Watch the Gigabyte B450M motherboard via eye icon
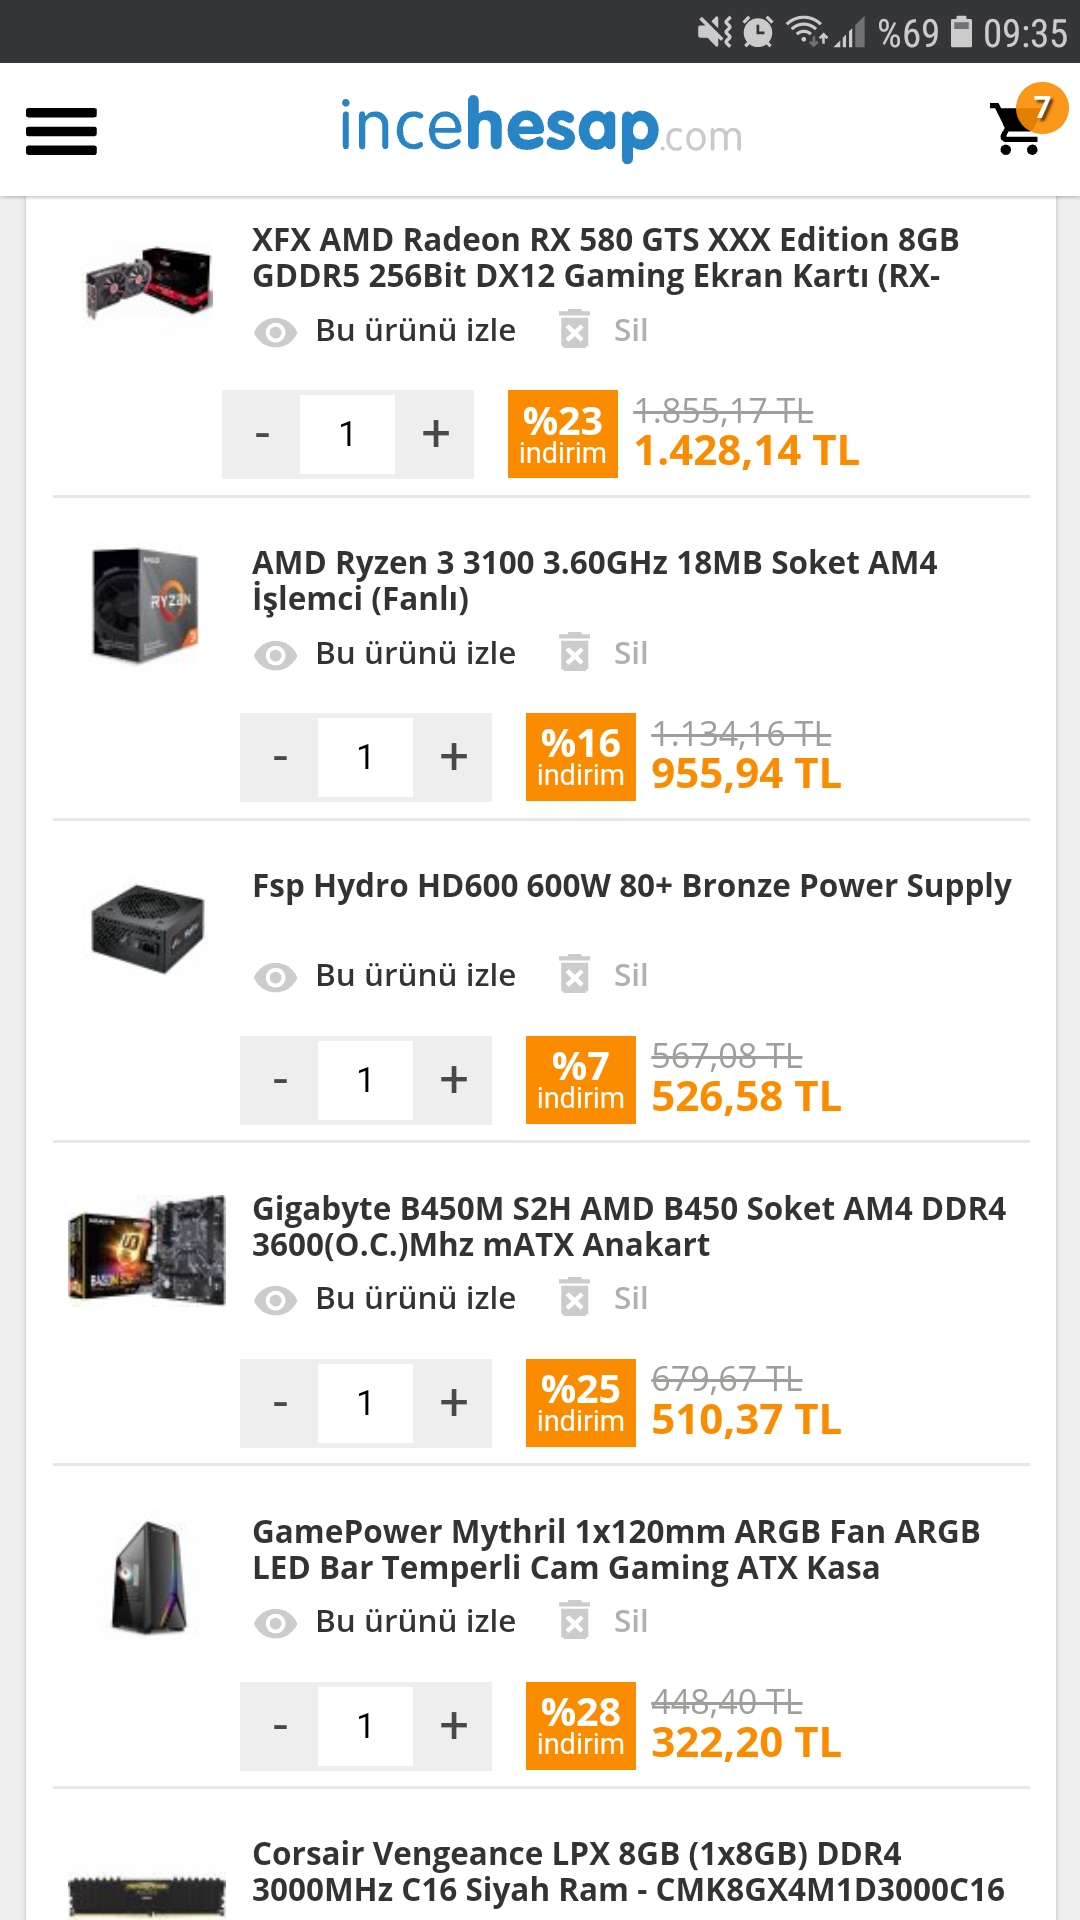 coord(275,1299)
